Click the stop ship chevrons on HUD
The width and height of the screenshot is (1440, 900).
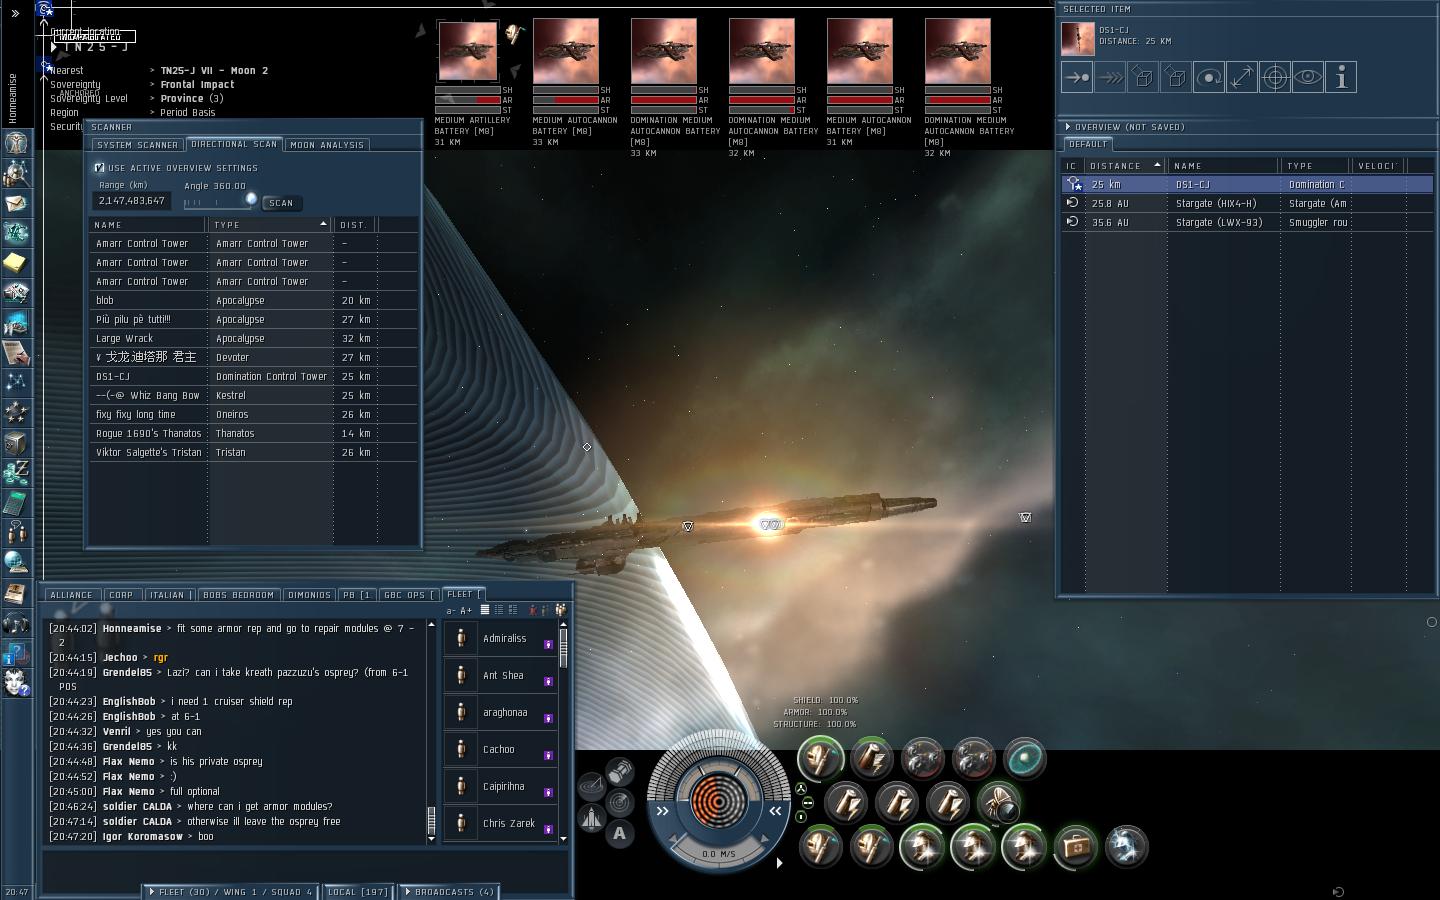(662, 811)
